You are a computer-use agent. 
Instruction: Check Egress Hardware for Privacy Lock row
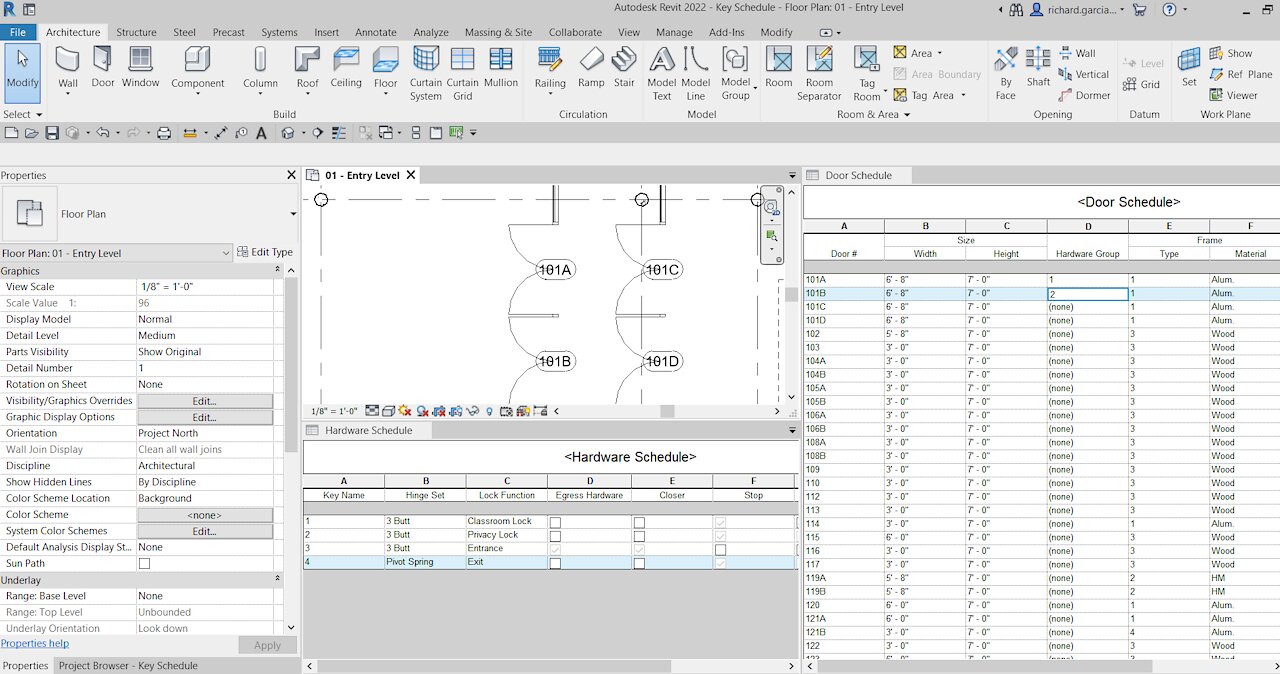(555, 536)
